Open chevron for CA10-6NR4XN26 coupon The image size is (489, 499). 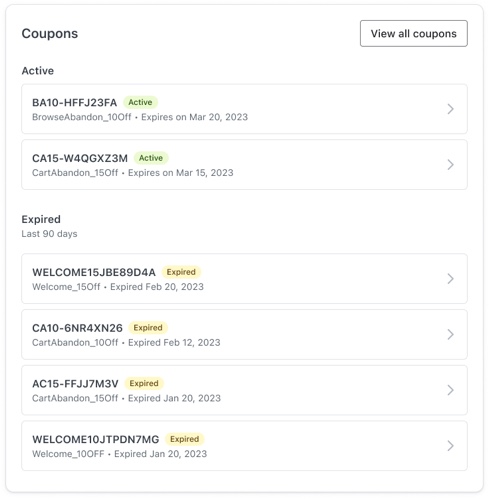point(450,334)
